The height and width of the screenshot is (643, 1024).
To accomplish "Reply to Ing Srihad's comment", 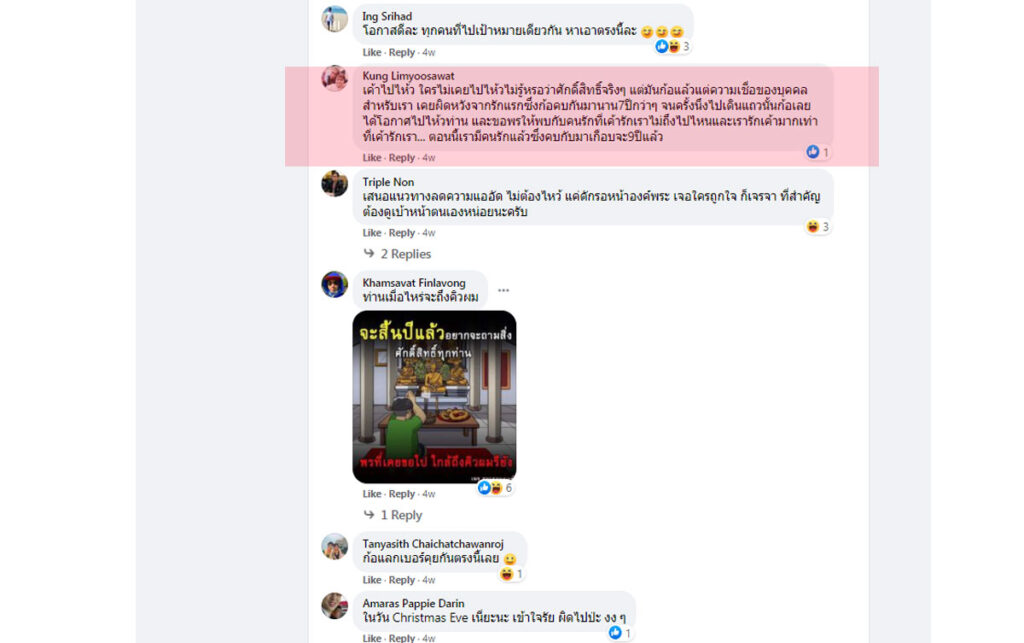I will pos(402,52).
